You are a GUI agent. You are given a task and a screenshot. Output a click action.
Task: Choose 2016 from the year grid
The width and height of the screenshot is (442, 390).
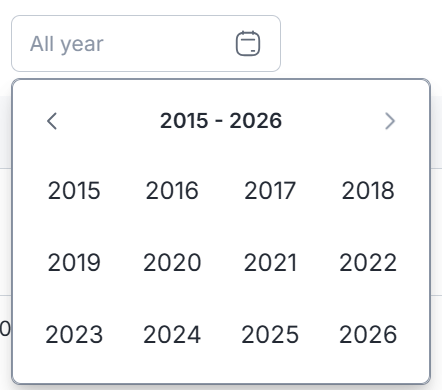coord(172,190)
